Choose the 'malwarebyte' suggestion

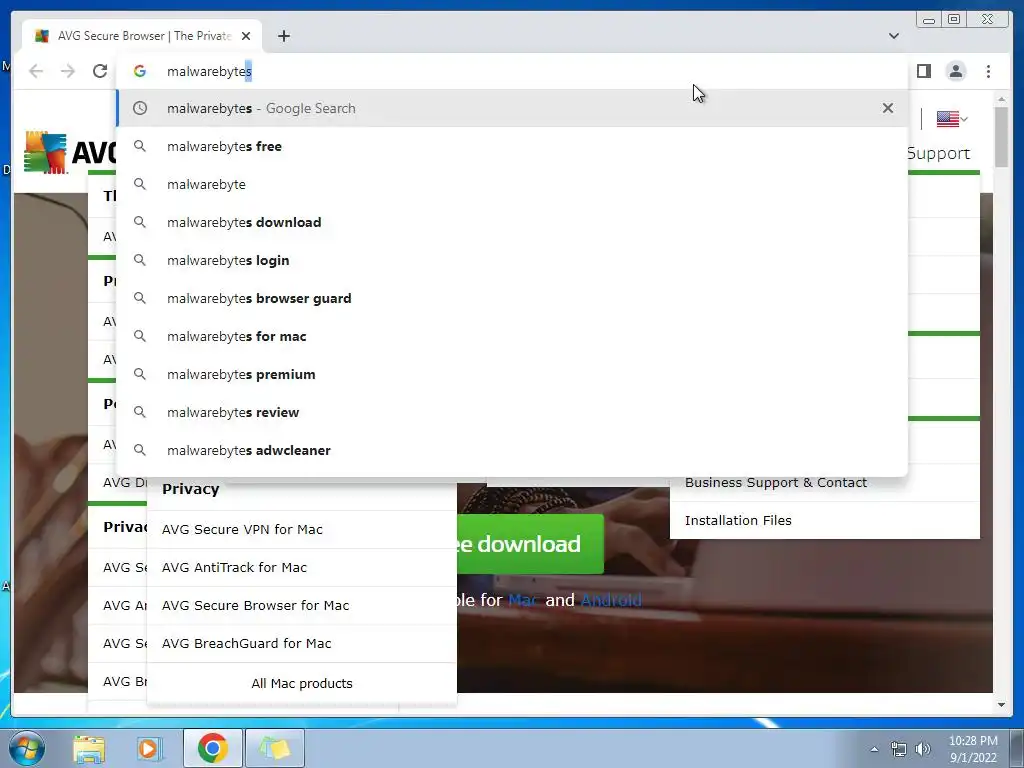pyautogui.click(x=512, y=184)
